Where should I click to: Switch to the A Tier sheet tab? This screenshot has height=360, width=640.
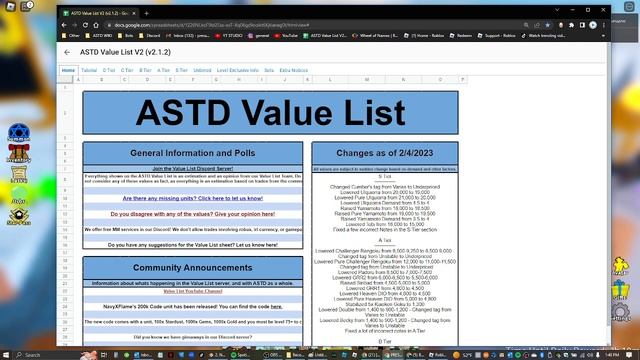coord(163,70)
